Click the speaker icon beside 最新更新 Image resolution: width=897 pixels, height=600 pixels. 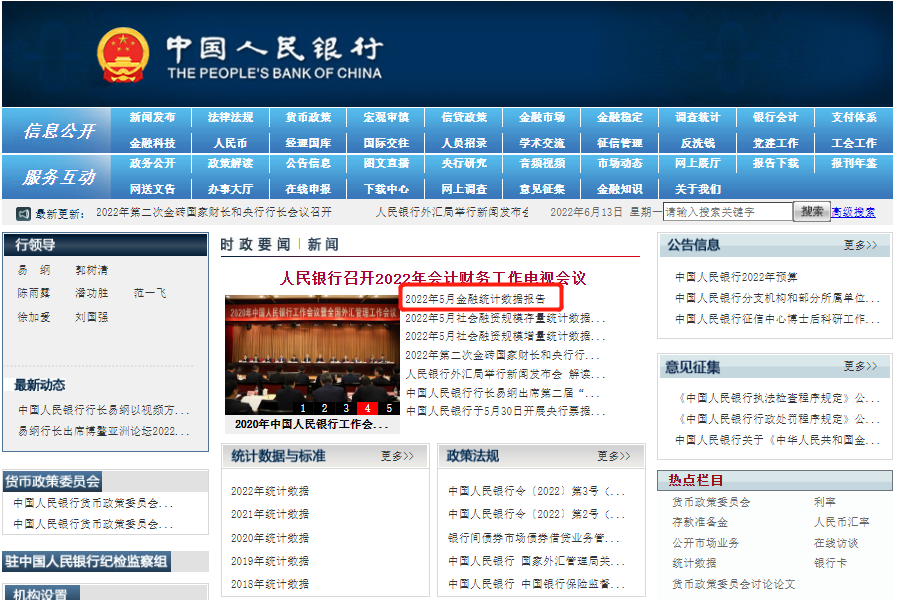(x=23, y=214)
